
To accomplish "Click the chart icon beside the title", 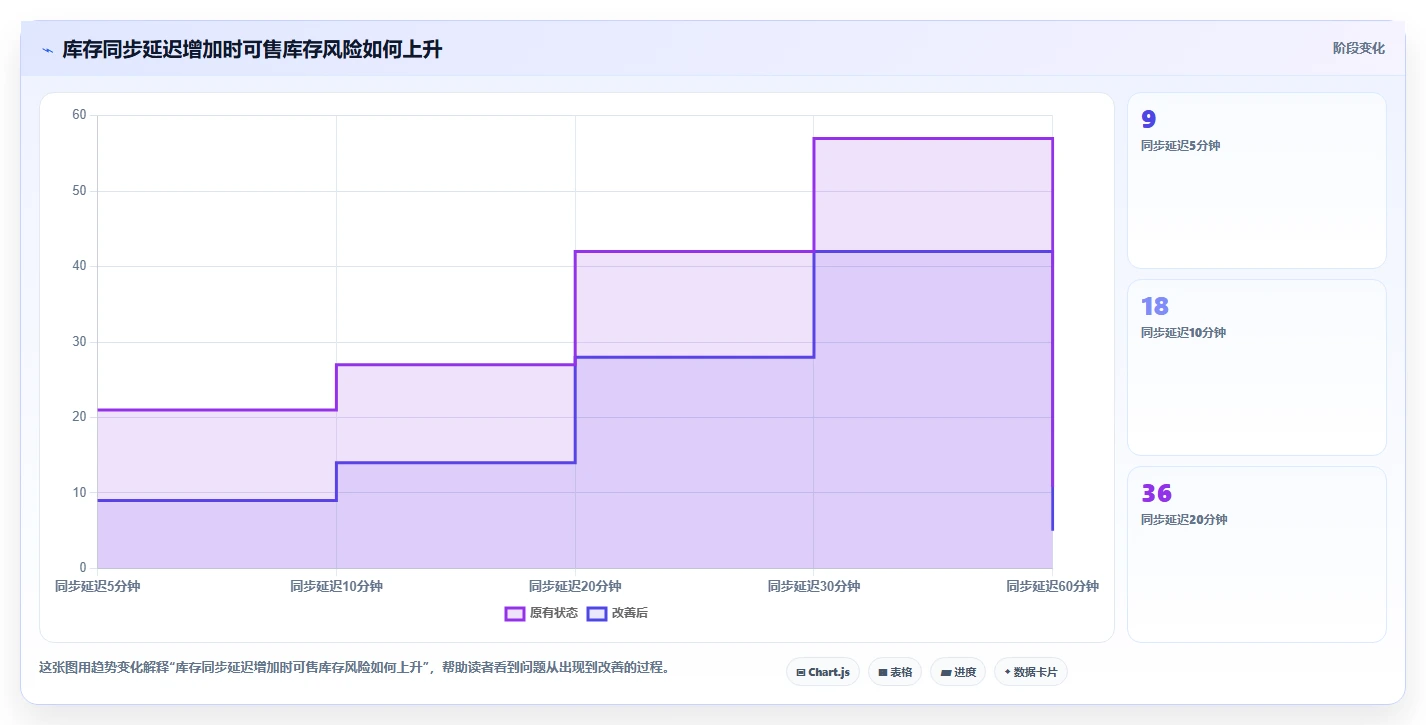I will [x=47, y=50].
